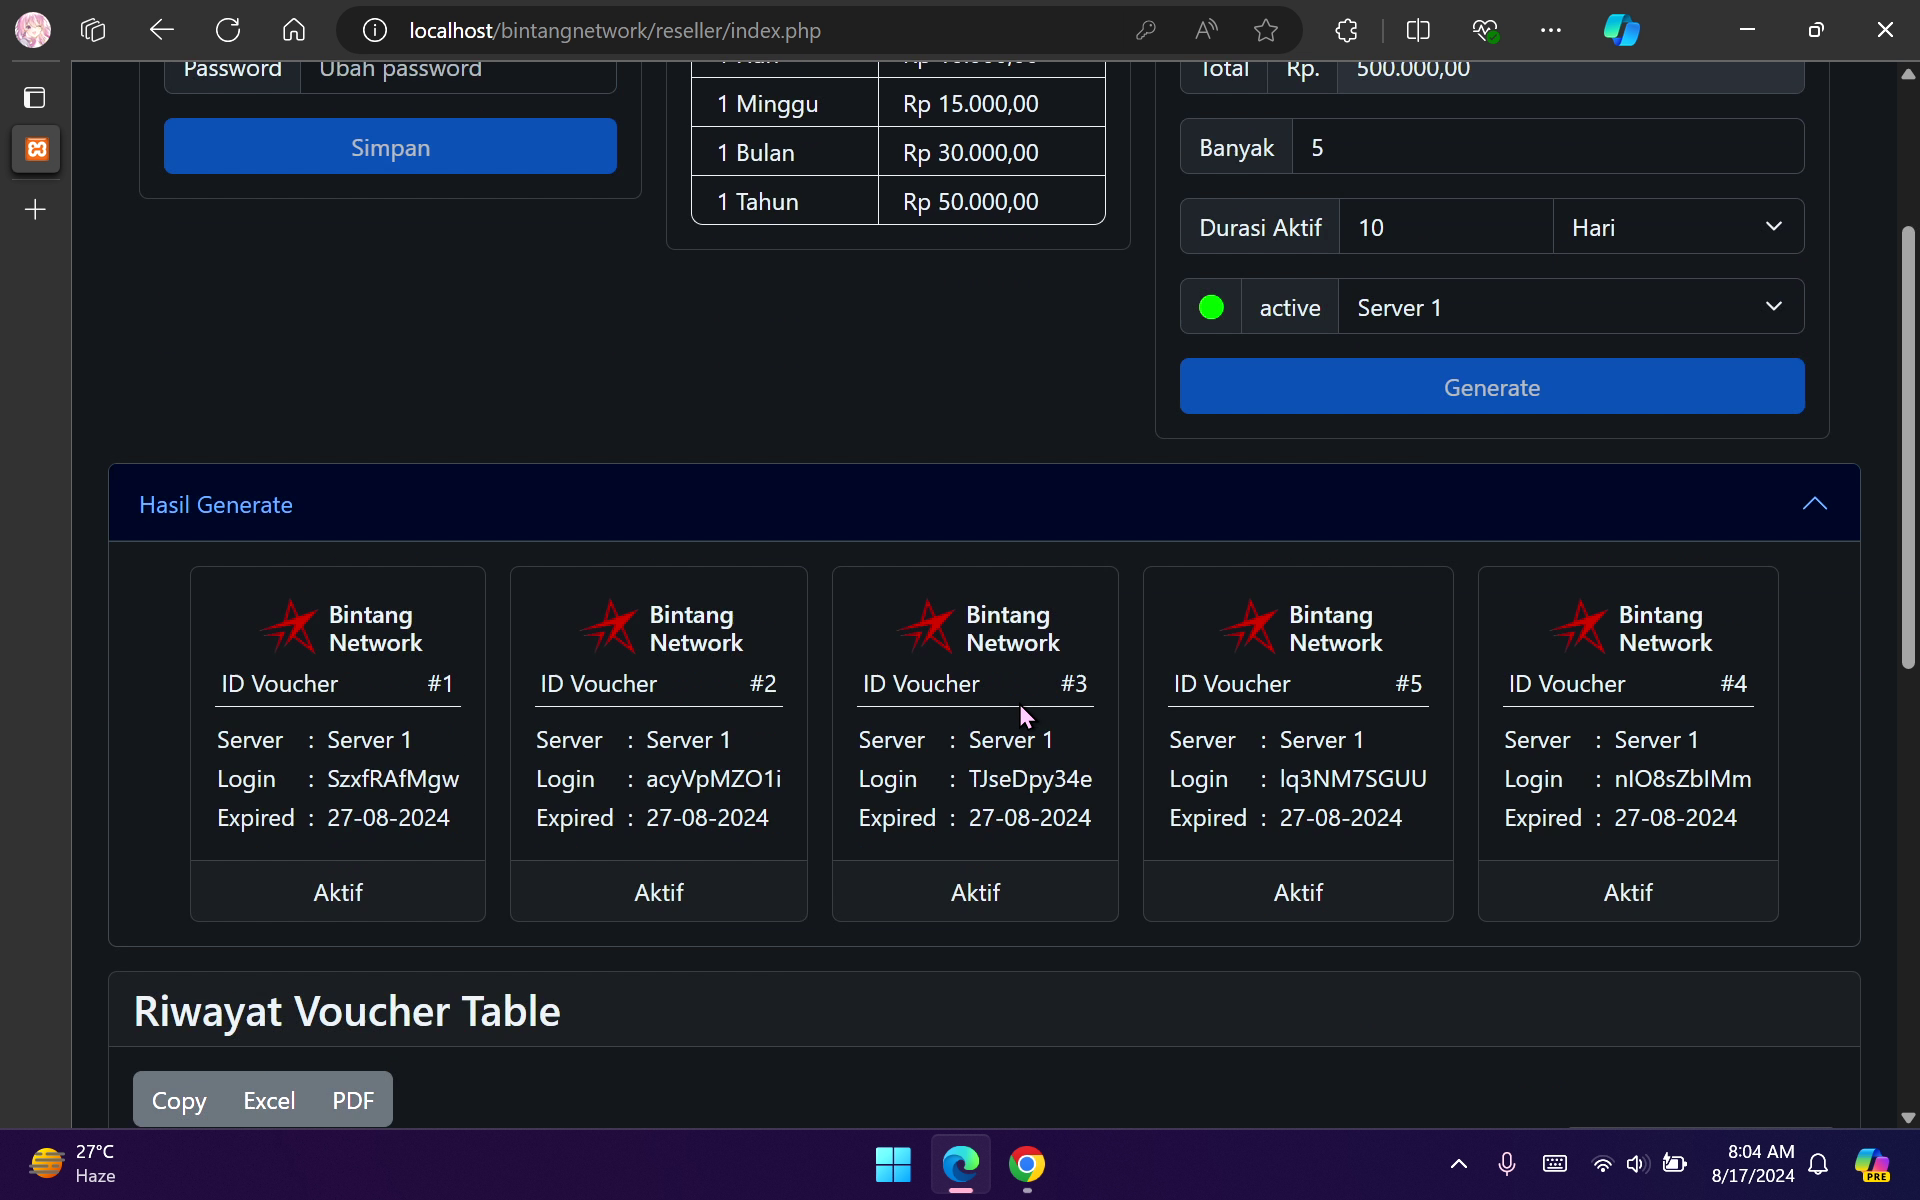Viewport: 1920px width, 1200px height.
Task: Click the green active status indicator
Action: coord(1211,307)
